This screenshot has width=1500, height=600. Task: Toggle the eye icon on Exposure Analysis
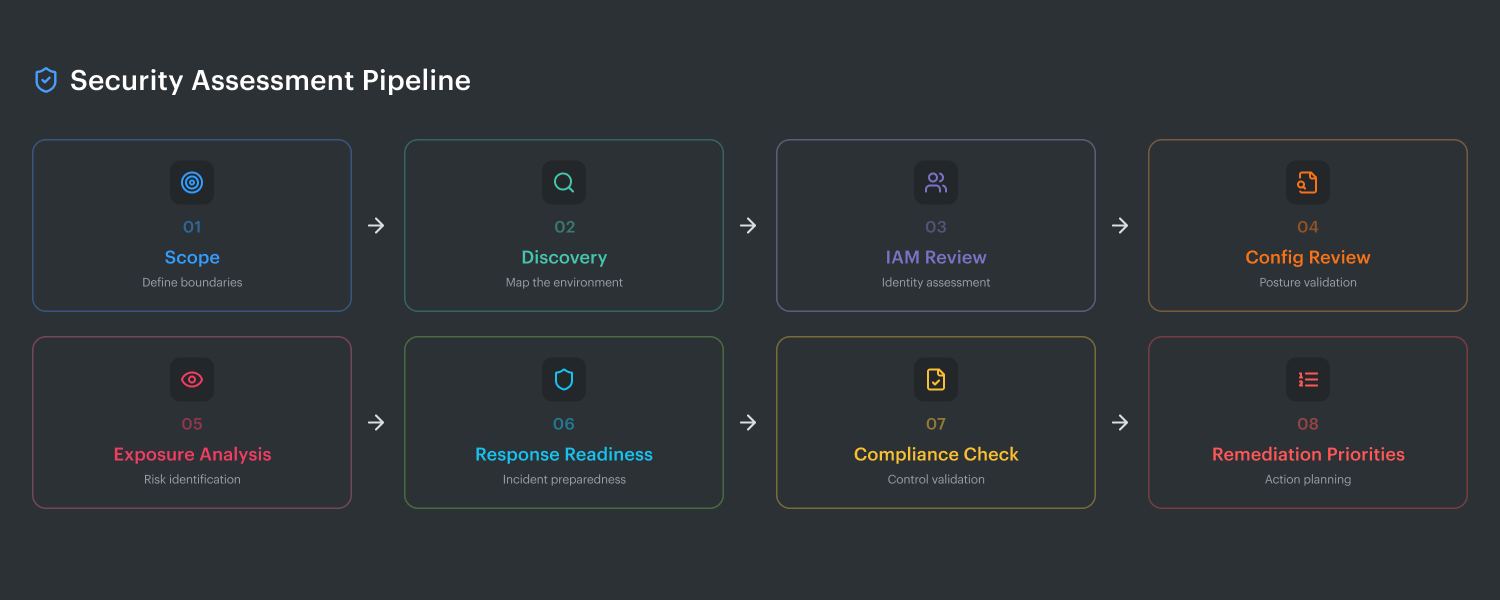click(191, 379)
